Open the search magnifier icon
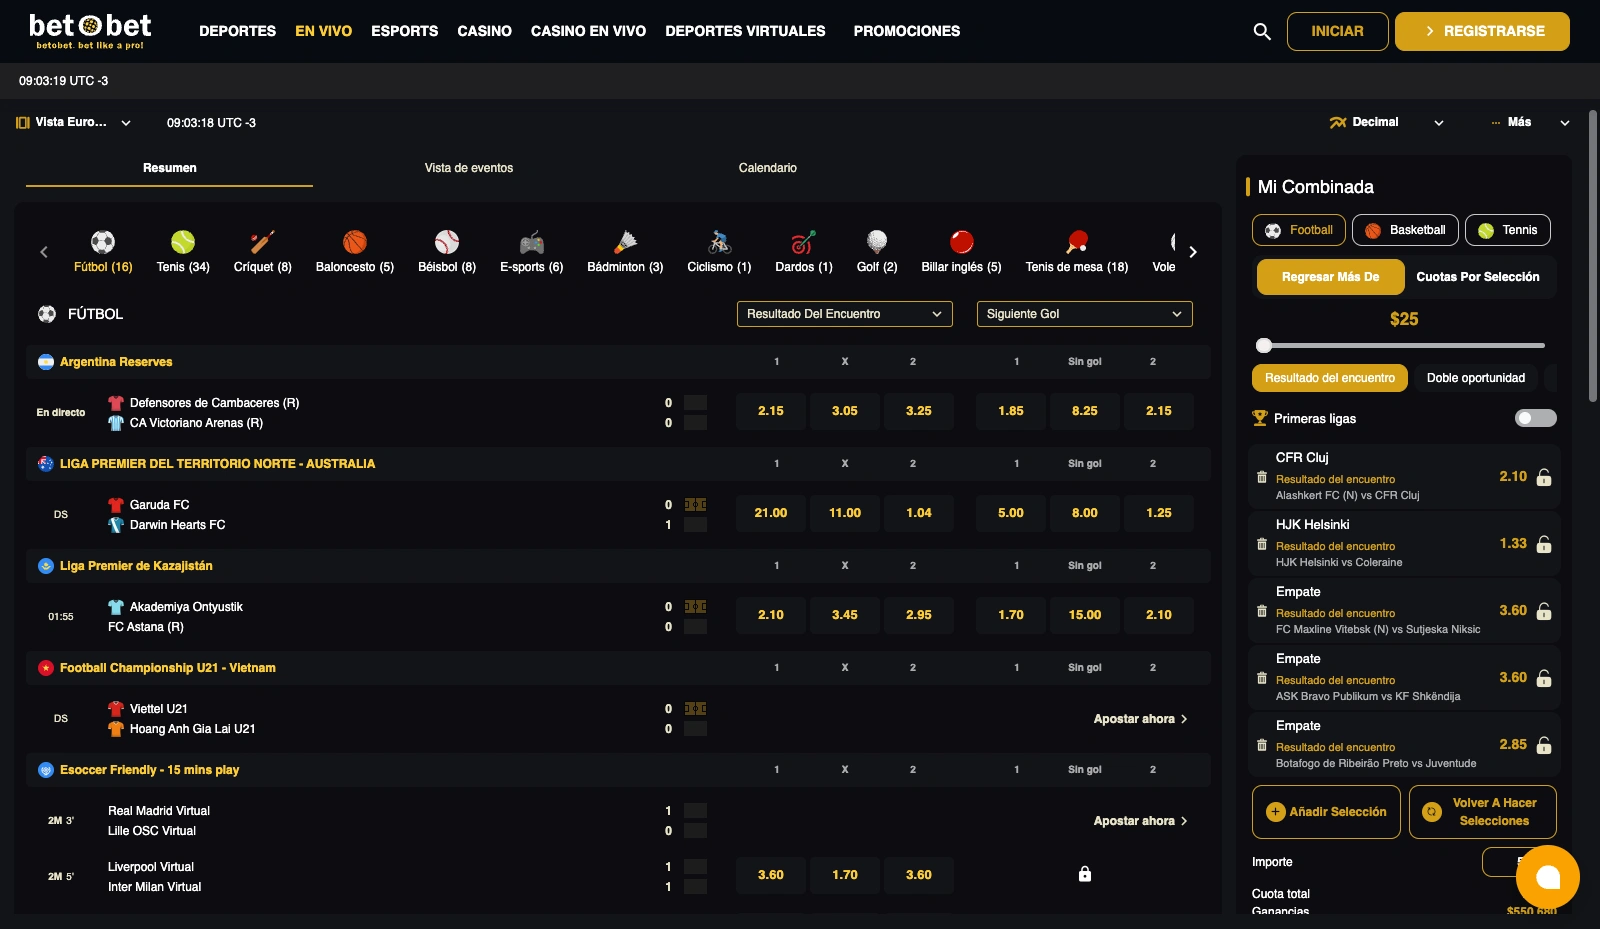 [x=1262, y=32]
